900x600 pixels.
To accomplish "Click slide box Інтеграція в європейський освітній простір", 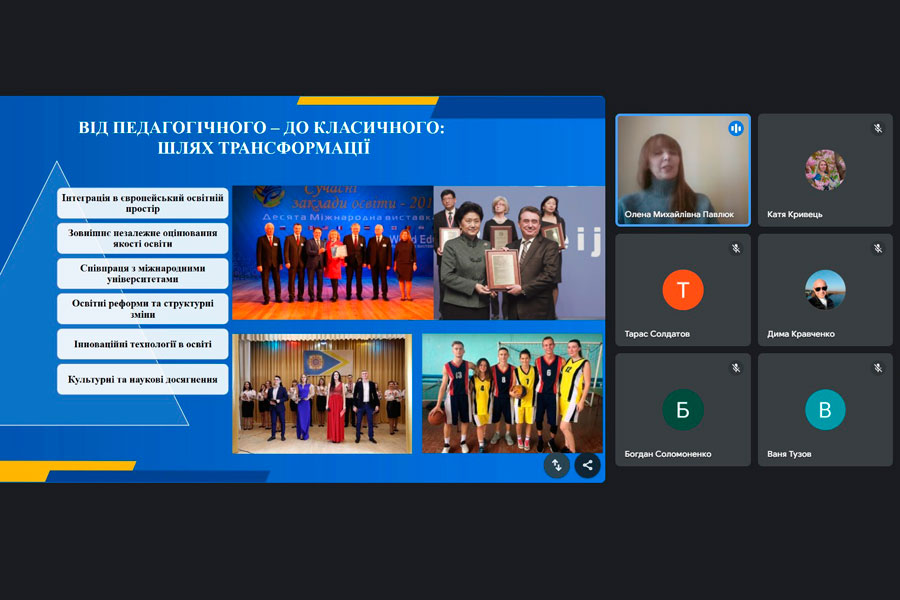I will pos(142,203).
